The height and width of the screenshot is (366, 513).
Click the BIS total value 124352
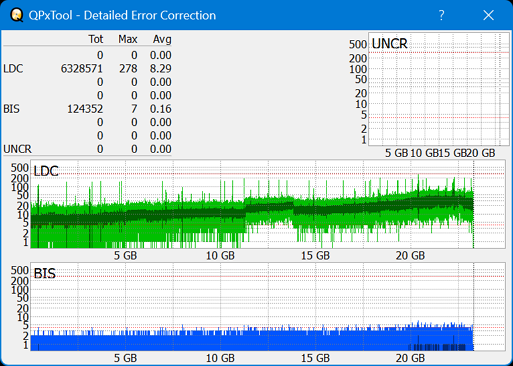tap(85, 109)
